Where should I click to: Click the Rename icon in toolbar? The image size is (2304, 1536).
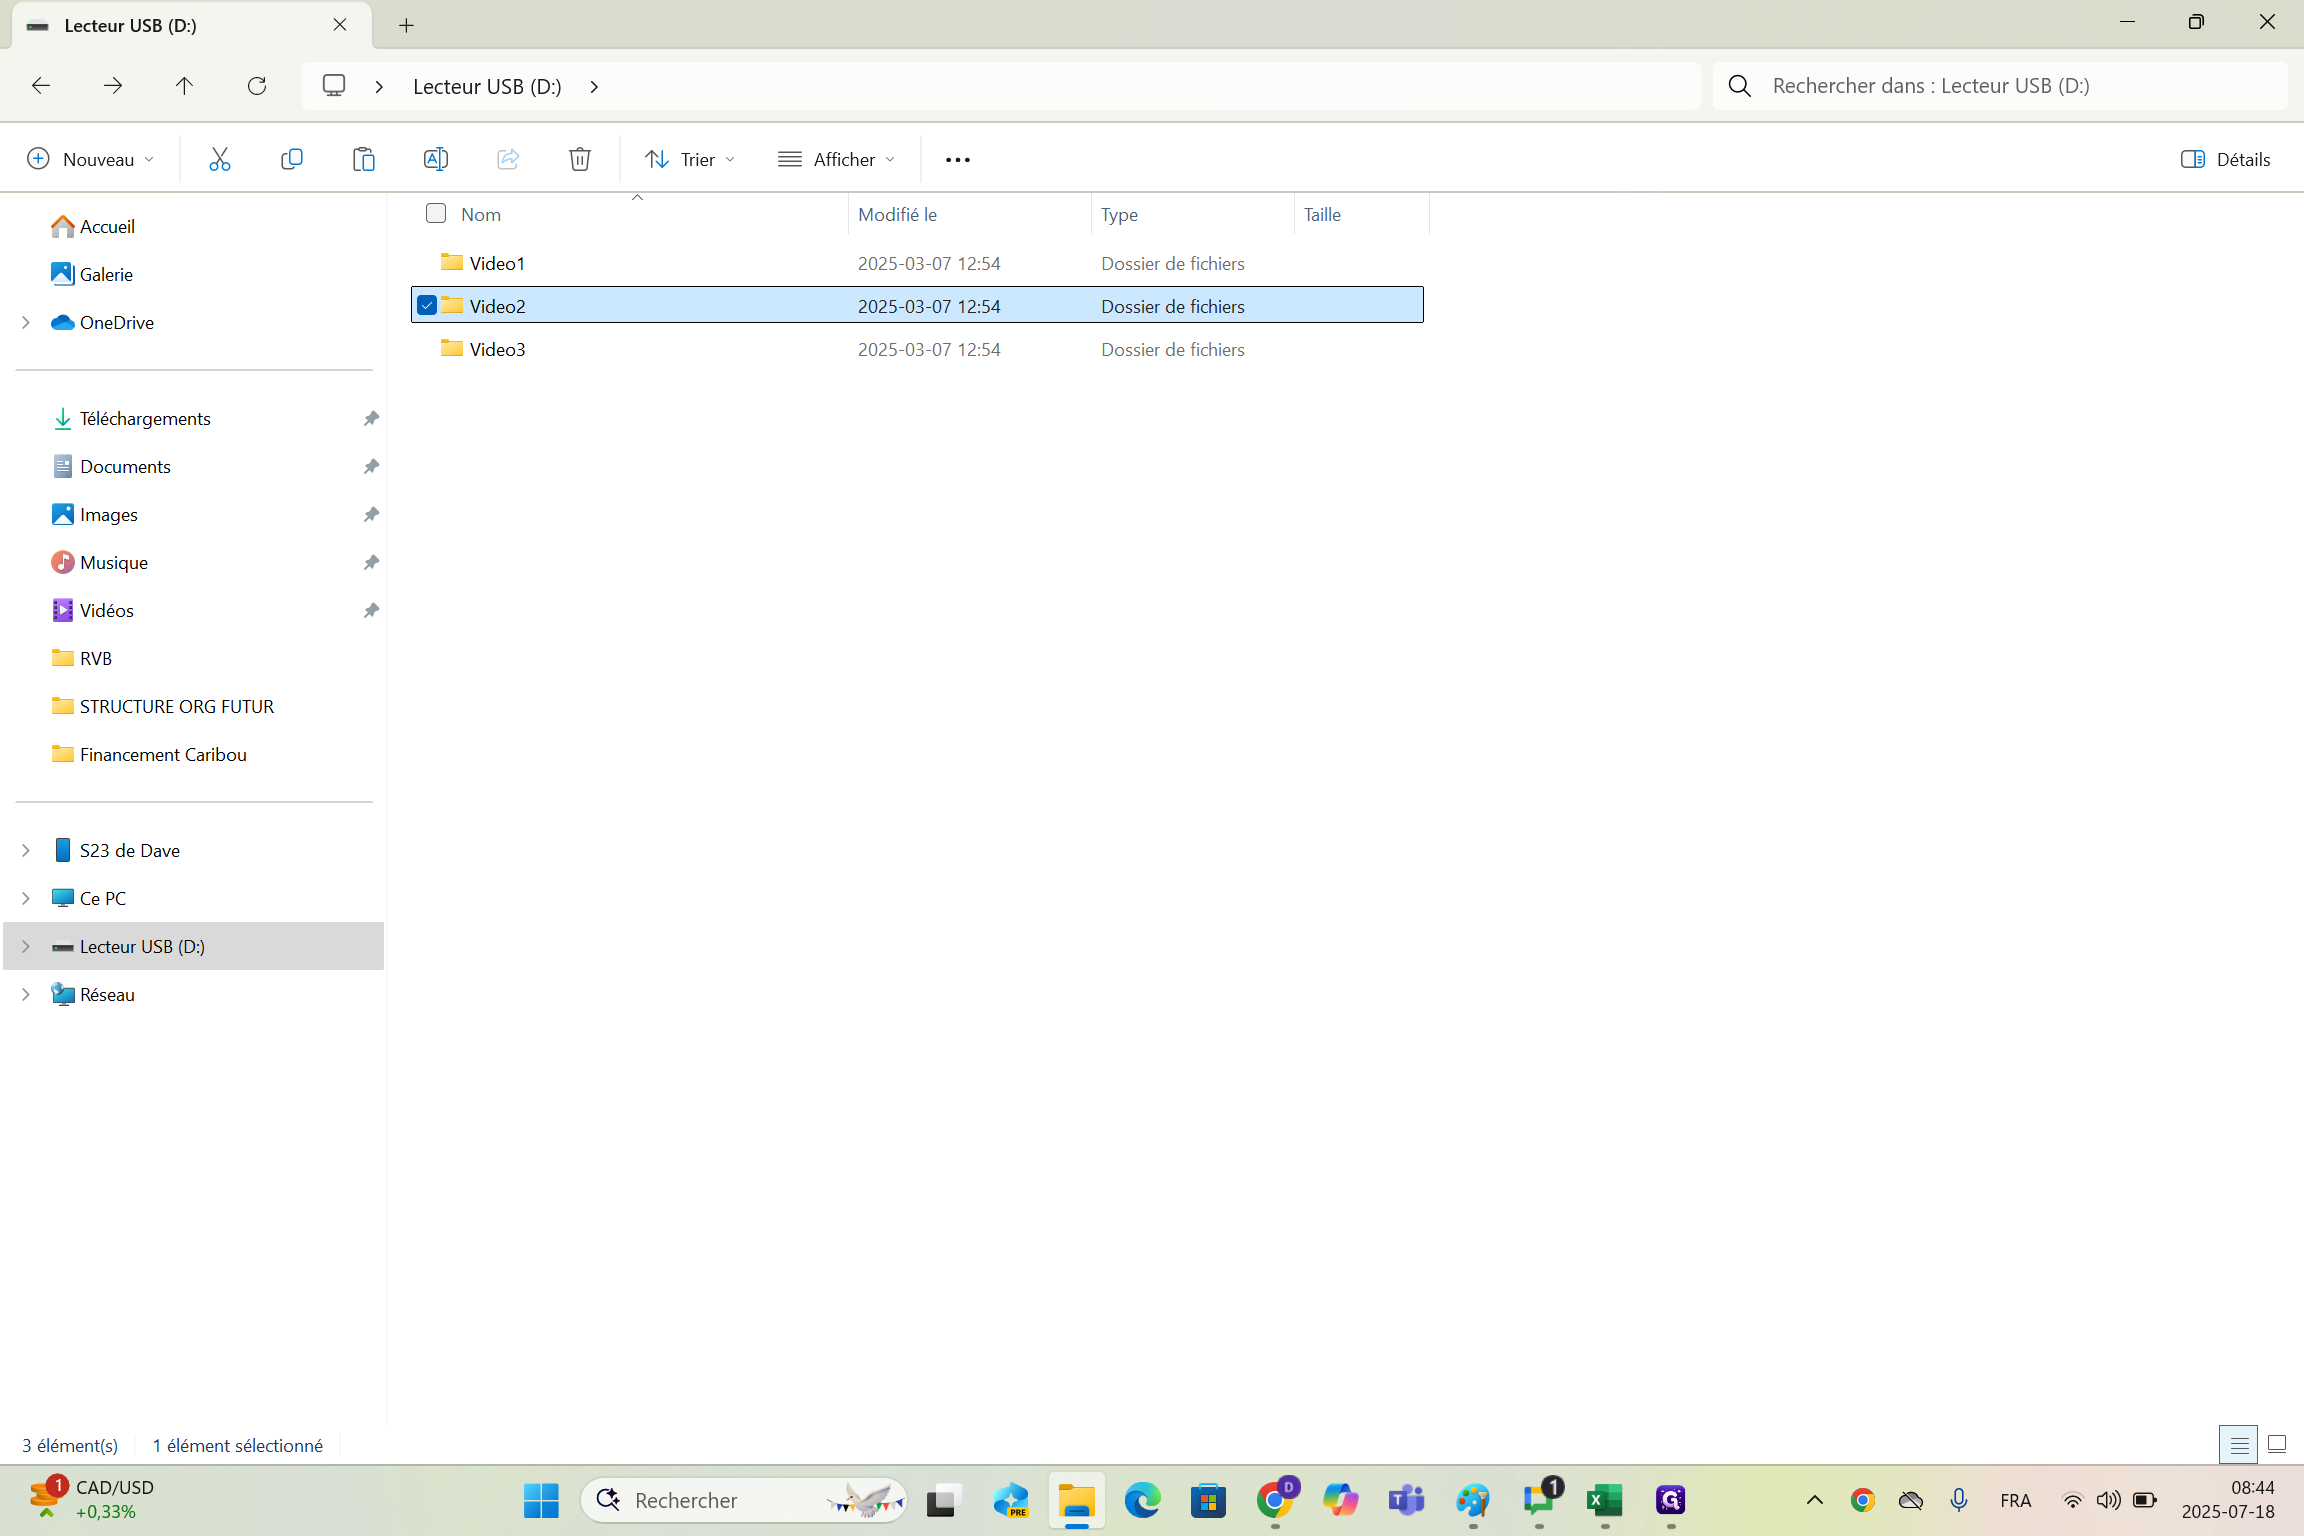[435, 159]
